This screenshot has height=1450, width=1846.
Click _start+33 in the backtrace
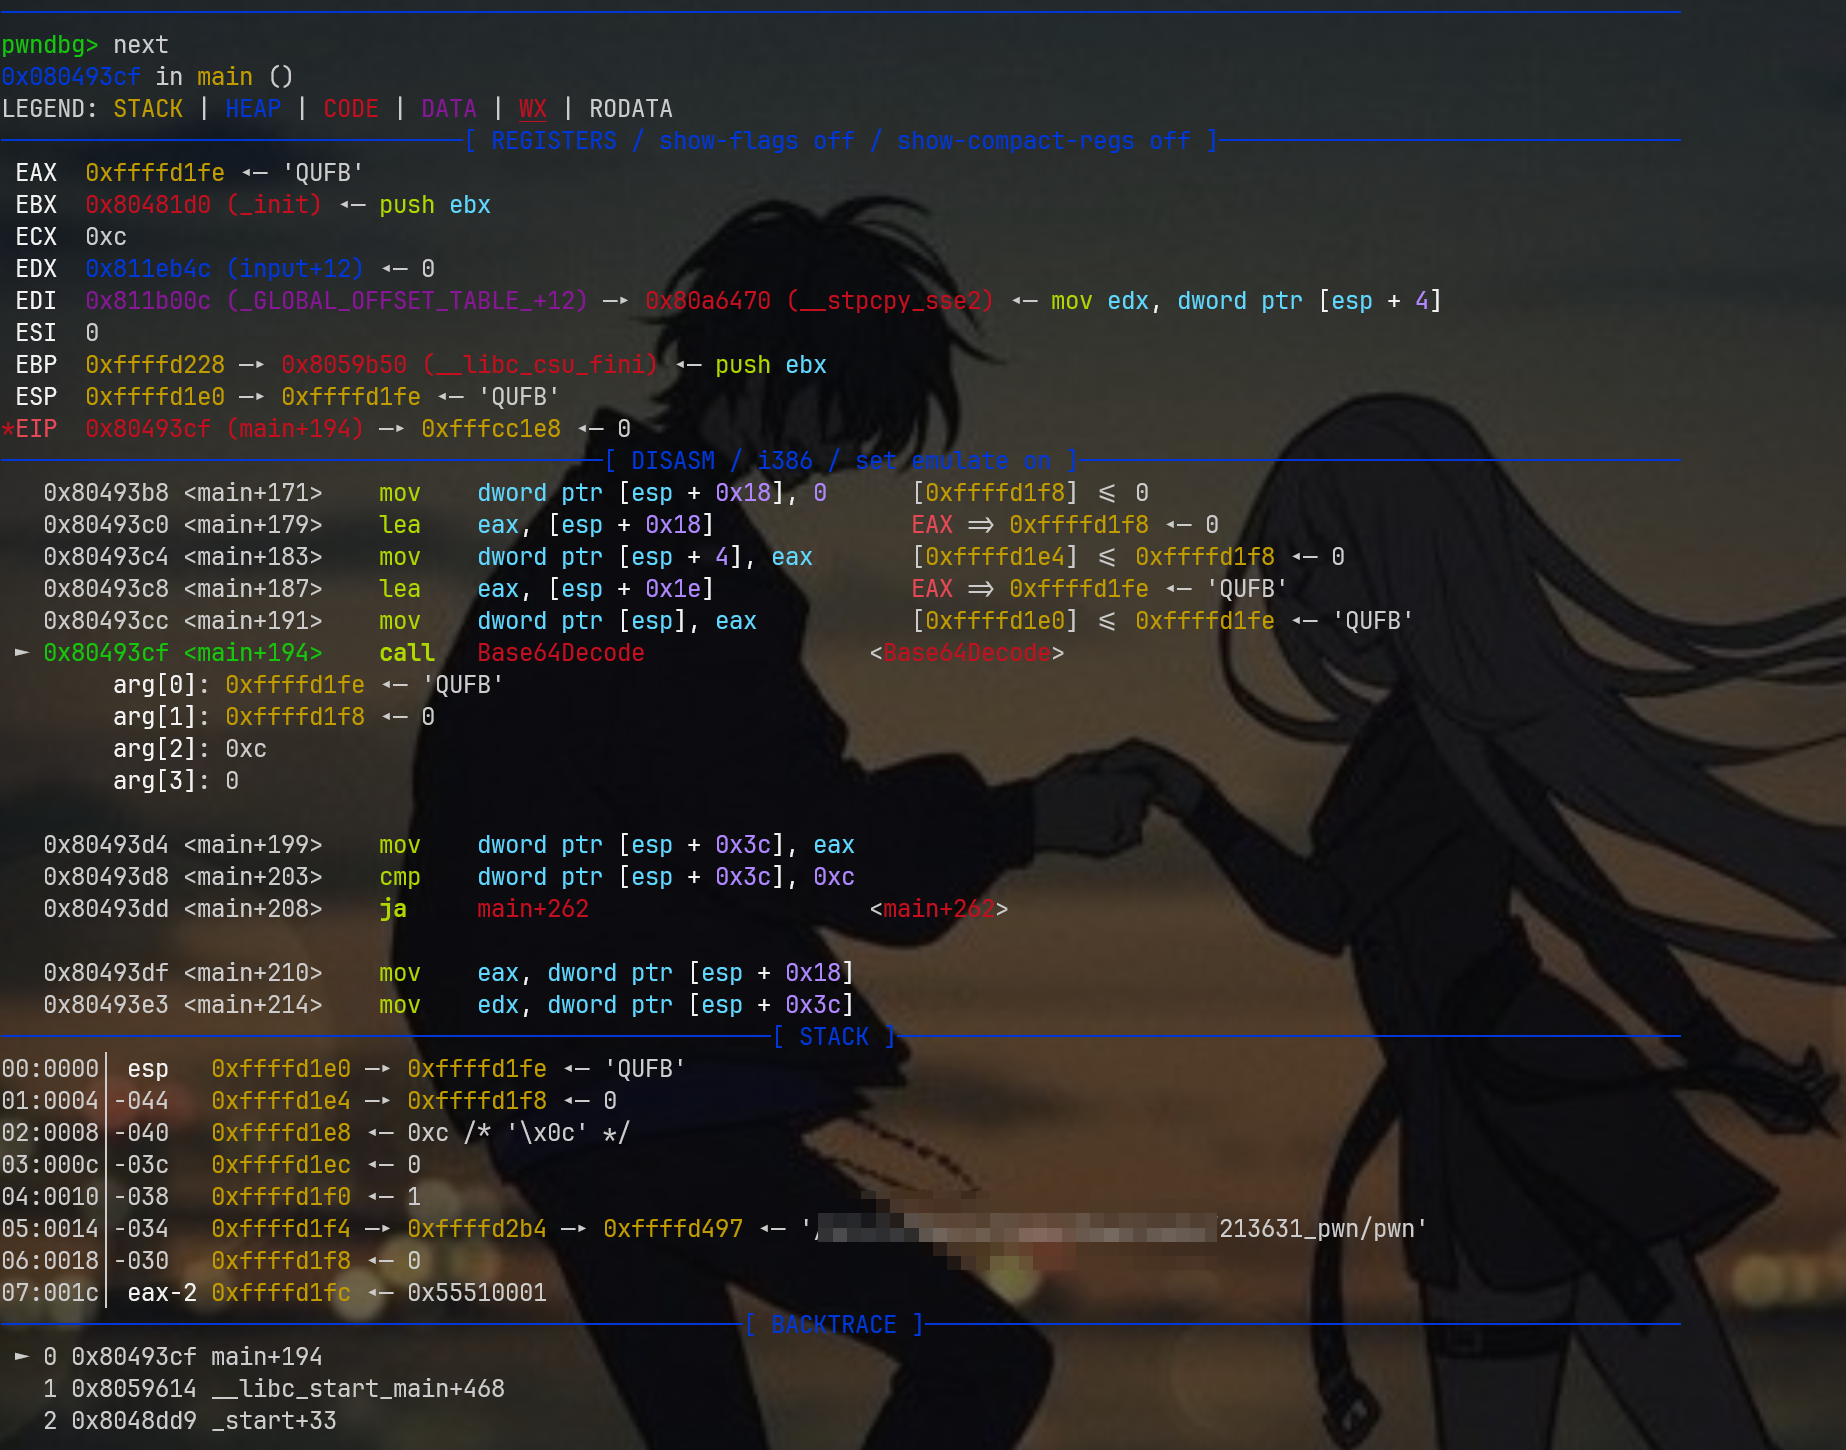(x=274, y=1421)
